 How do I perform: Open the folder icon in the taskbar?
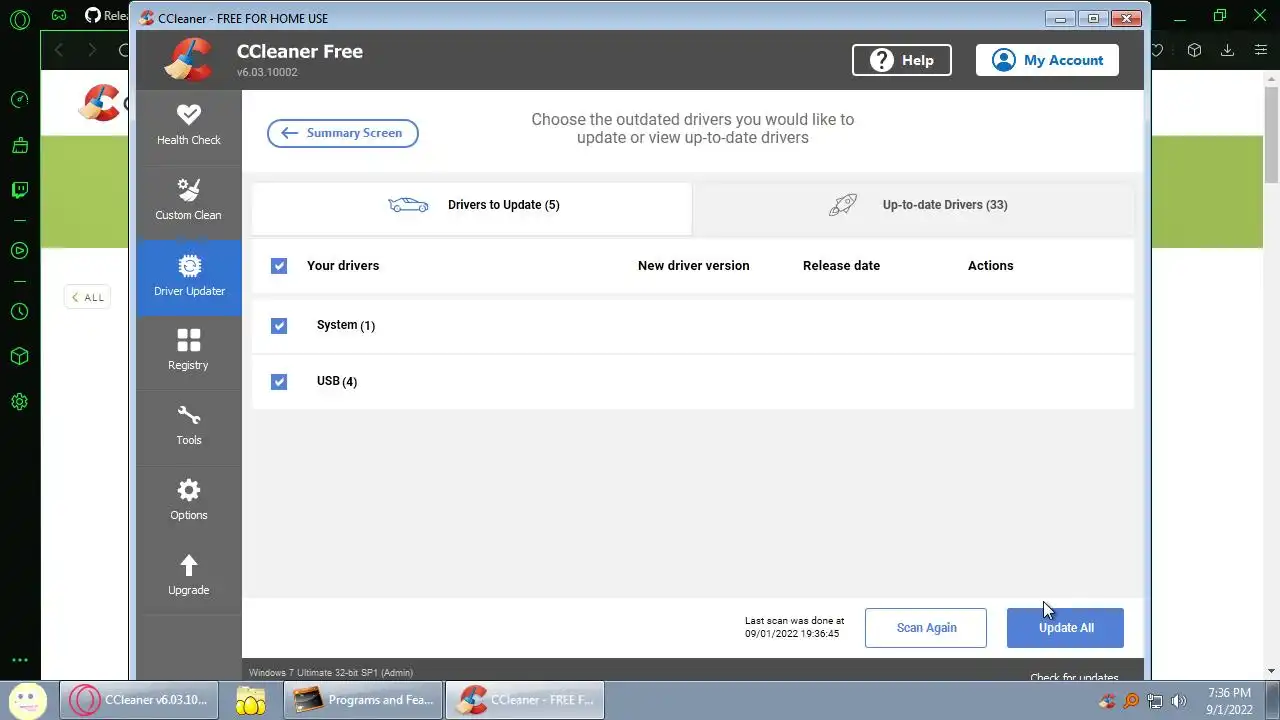[x=251, y=700]
